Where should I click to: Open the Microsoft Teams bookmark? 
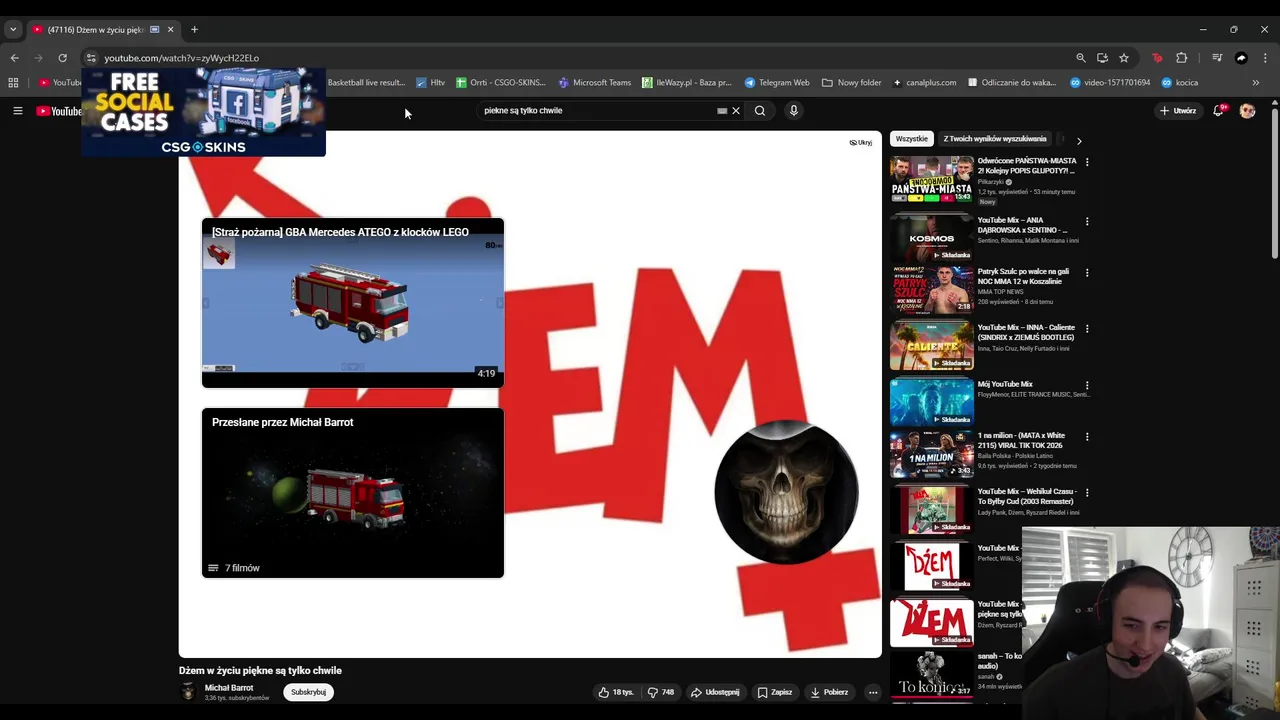point(595,83)
